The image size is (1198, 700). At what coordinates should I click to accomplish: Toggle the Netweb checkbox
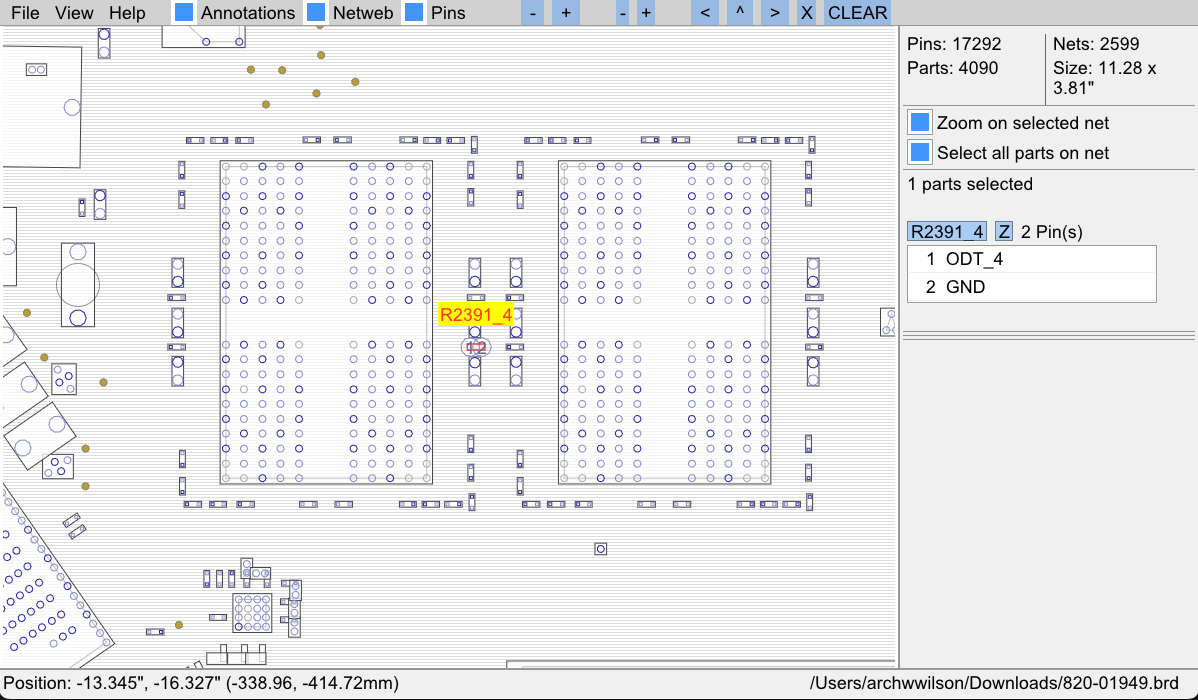coord(316,12)
